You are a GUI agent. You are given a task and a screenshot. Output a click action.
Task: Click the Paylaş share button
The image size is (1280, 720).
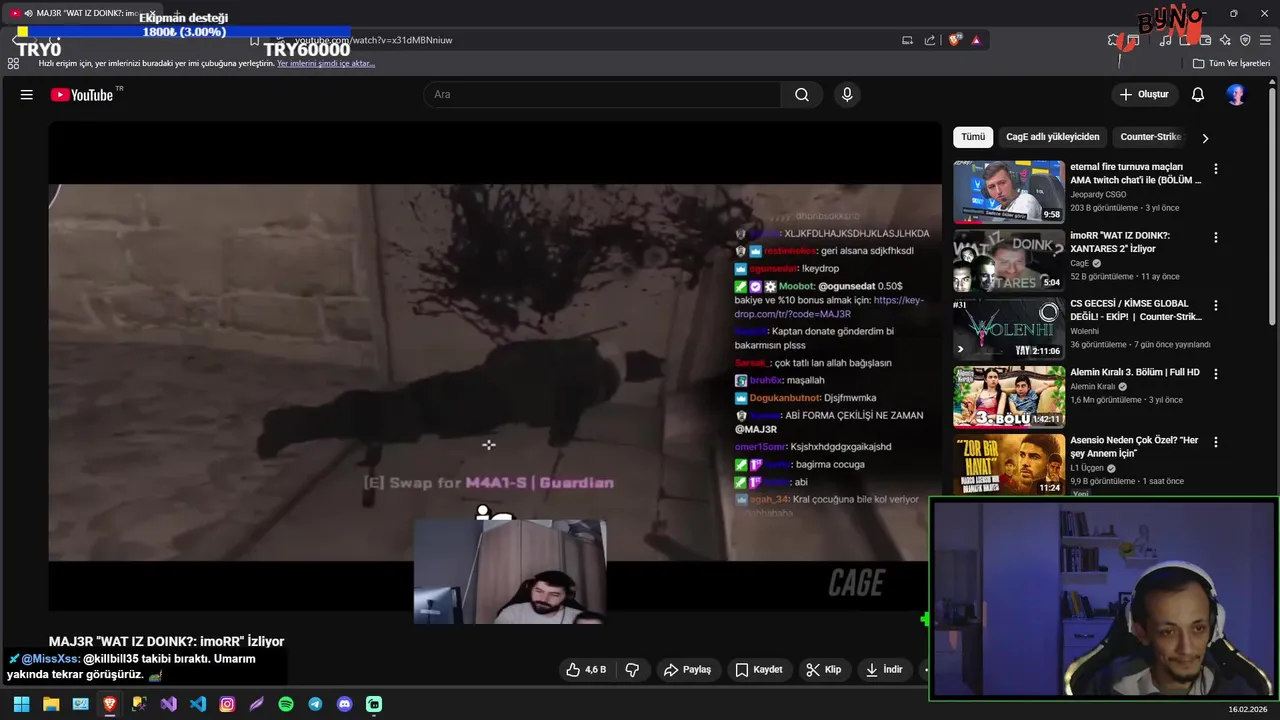[x=687, y=670]
